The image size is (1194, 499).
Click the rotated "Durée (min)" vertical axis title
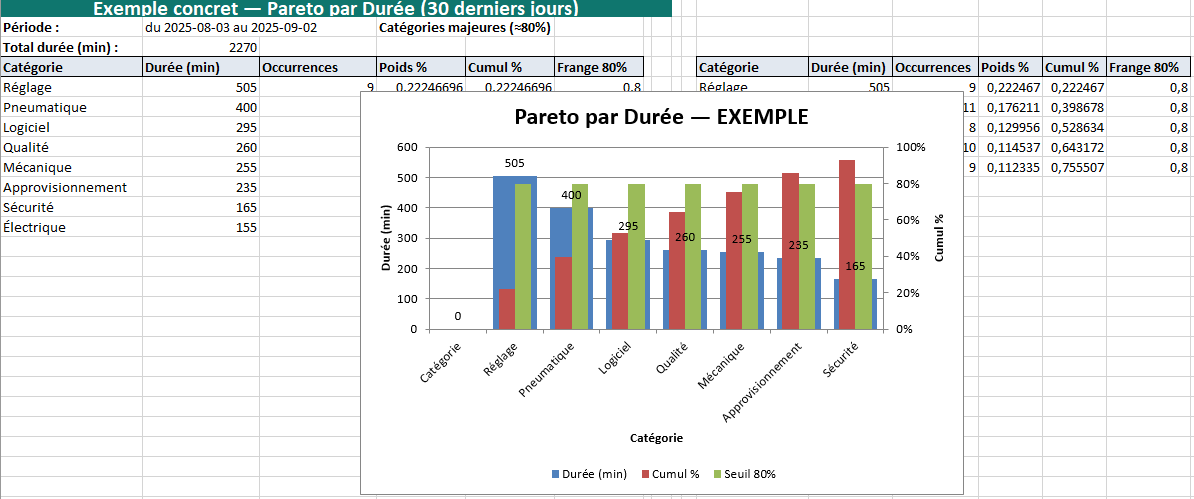point(386,238)
